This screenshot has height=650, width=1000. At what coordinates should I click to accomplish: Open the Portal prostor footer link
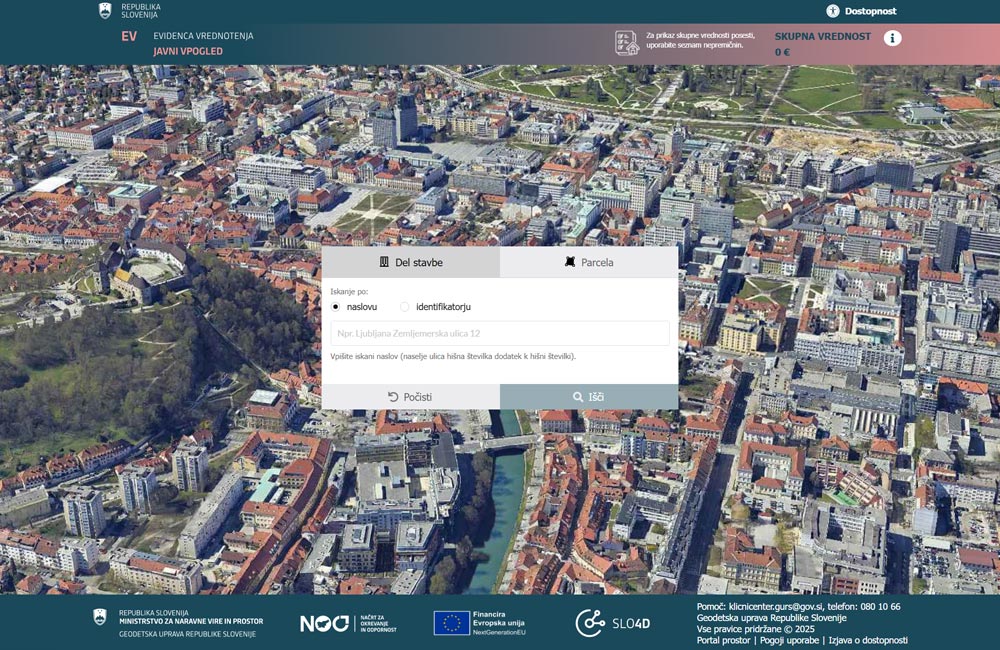[x=723, y=640]
